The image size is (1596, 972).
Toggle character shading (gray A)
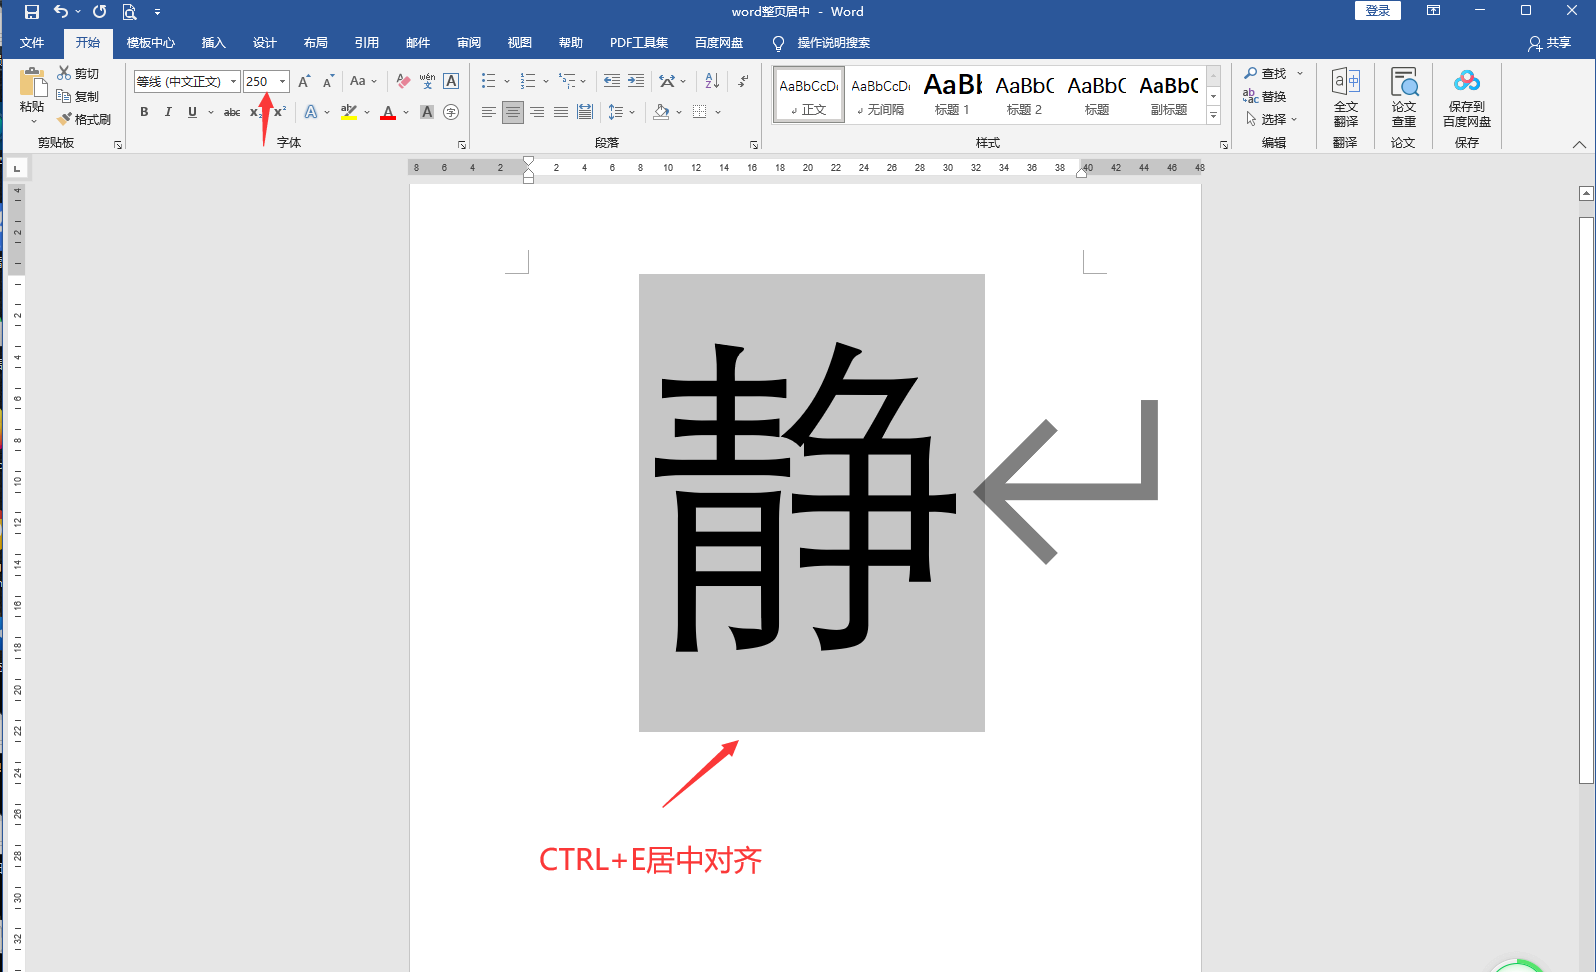point(427,112)
